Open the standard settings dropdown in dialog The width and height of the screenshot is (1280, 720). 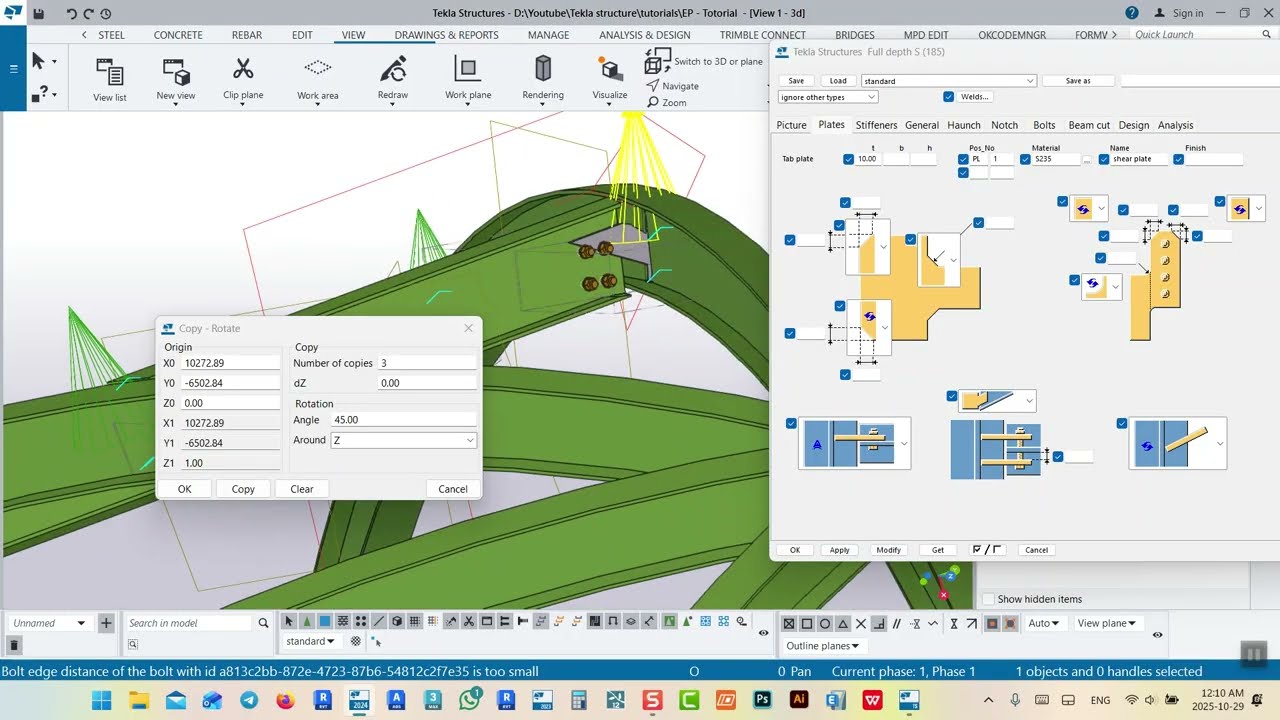[949, 81]
